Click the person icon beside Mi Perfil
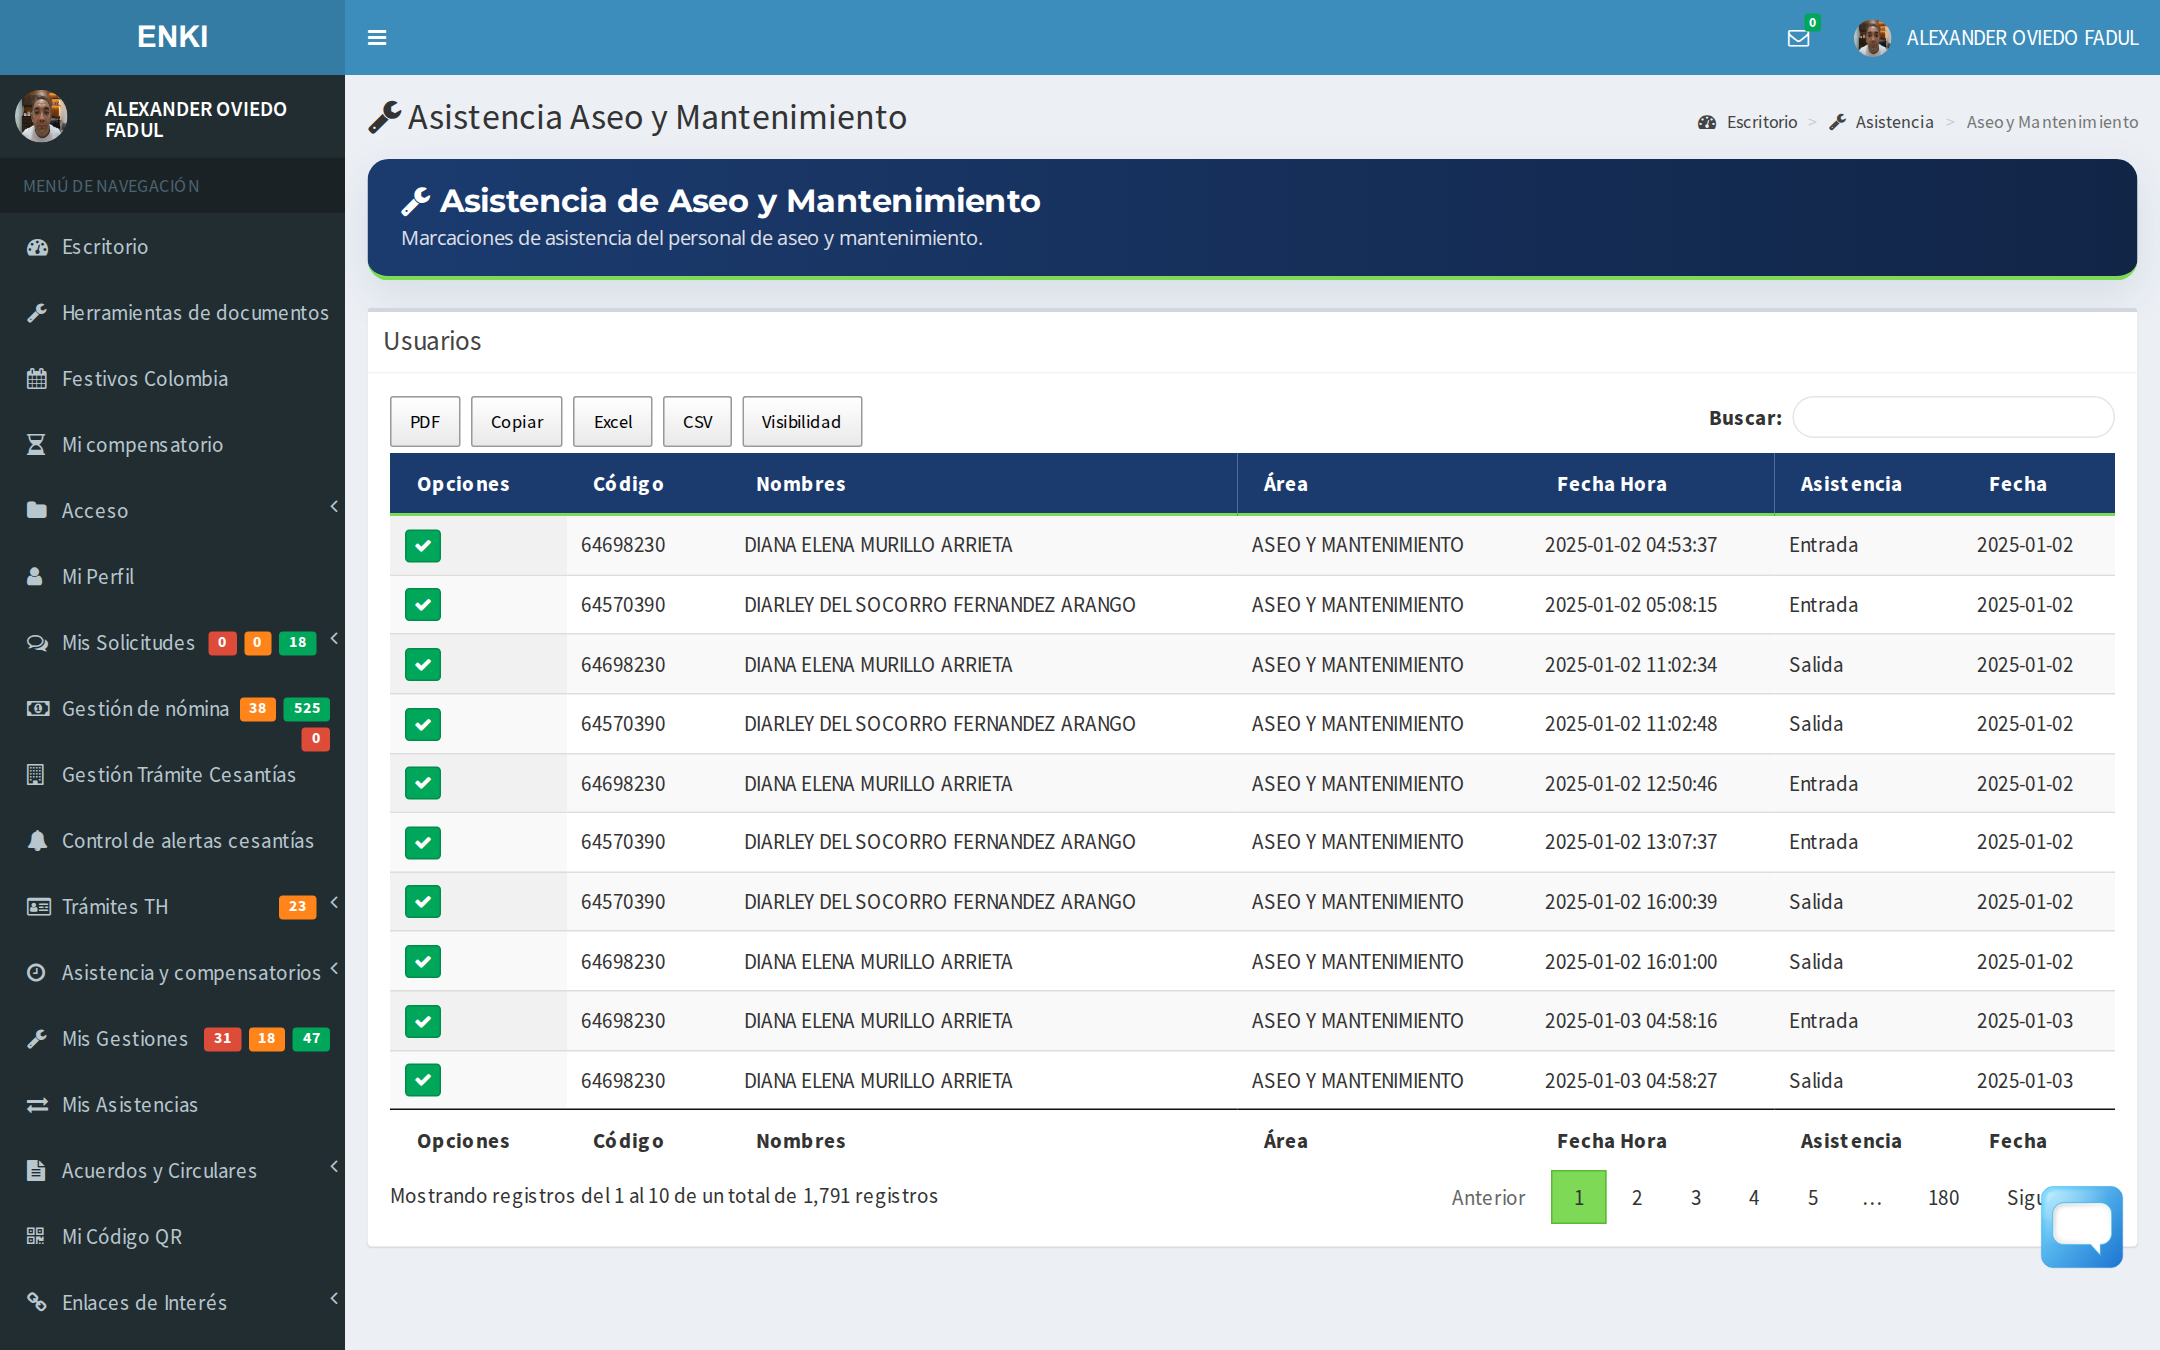This screenshot has height=1350, width=2160. pos(35,577)
